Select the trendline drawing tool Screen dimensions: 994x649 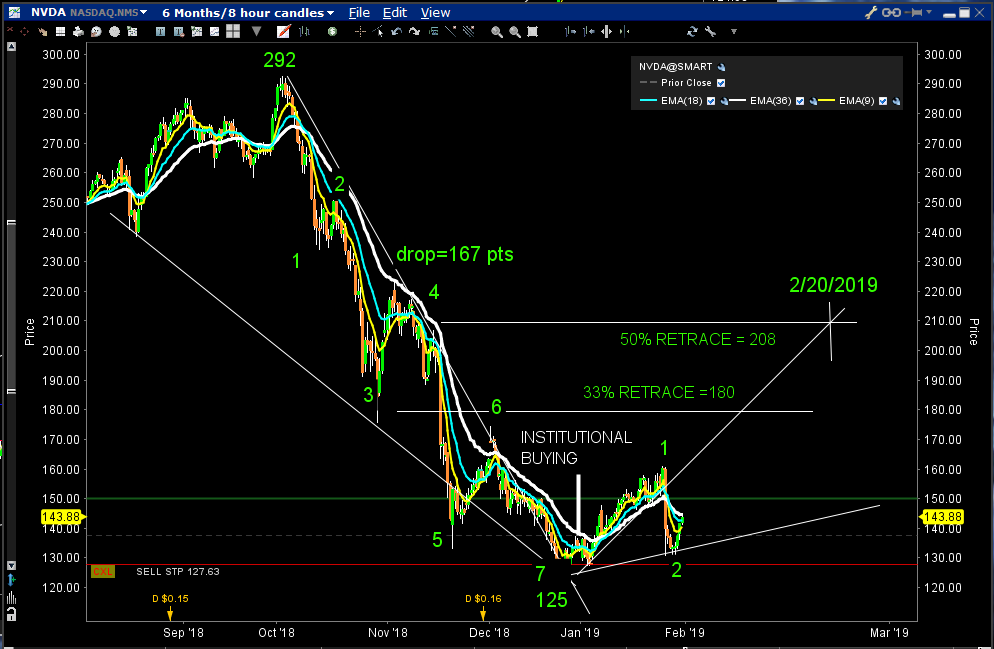(x=451, y=31)
